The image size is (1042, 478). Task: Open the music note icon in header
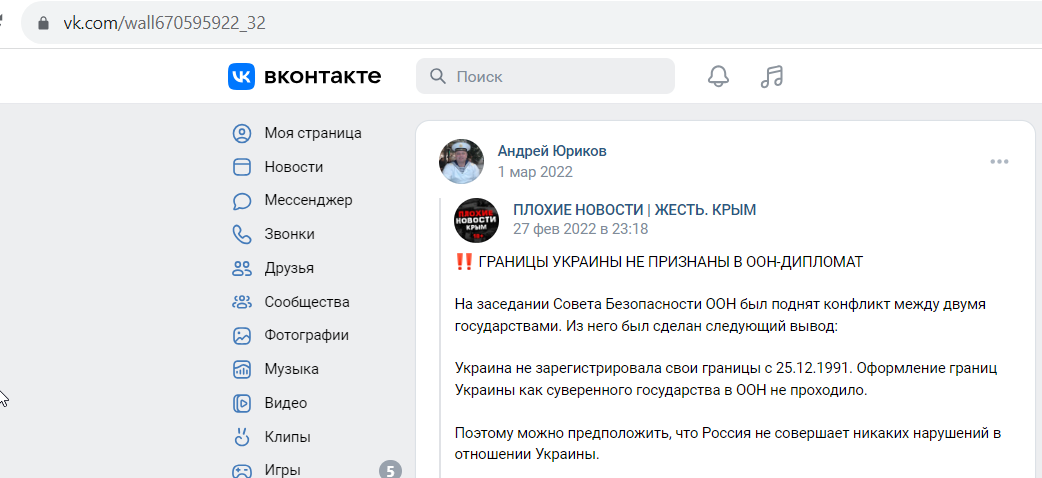coord(772,76)
